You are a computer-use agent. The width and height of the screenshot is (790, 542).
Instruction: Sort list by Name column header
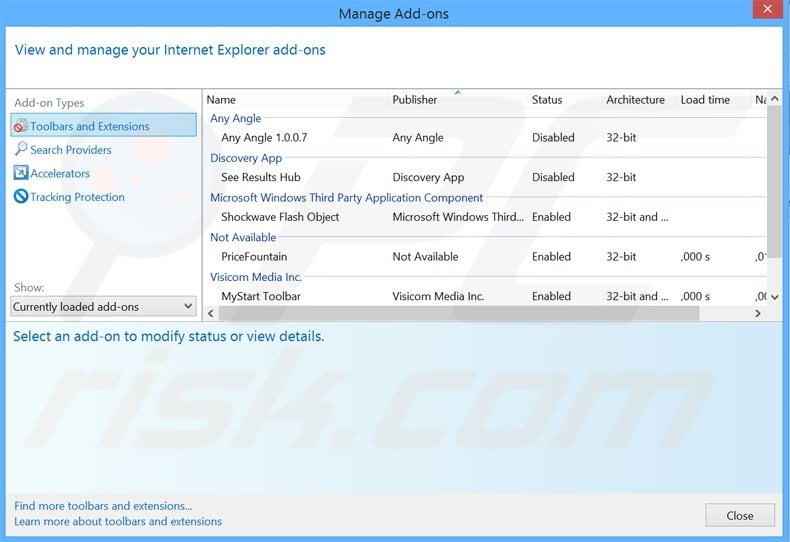[221, 100]
